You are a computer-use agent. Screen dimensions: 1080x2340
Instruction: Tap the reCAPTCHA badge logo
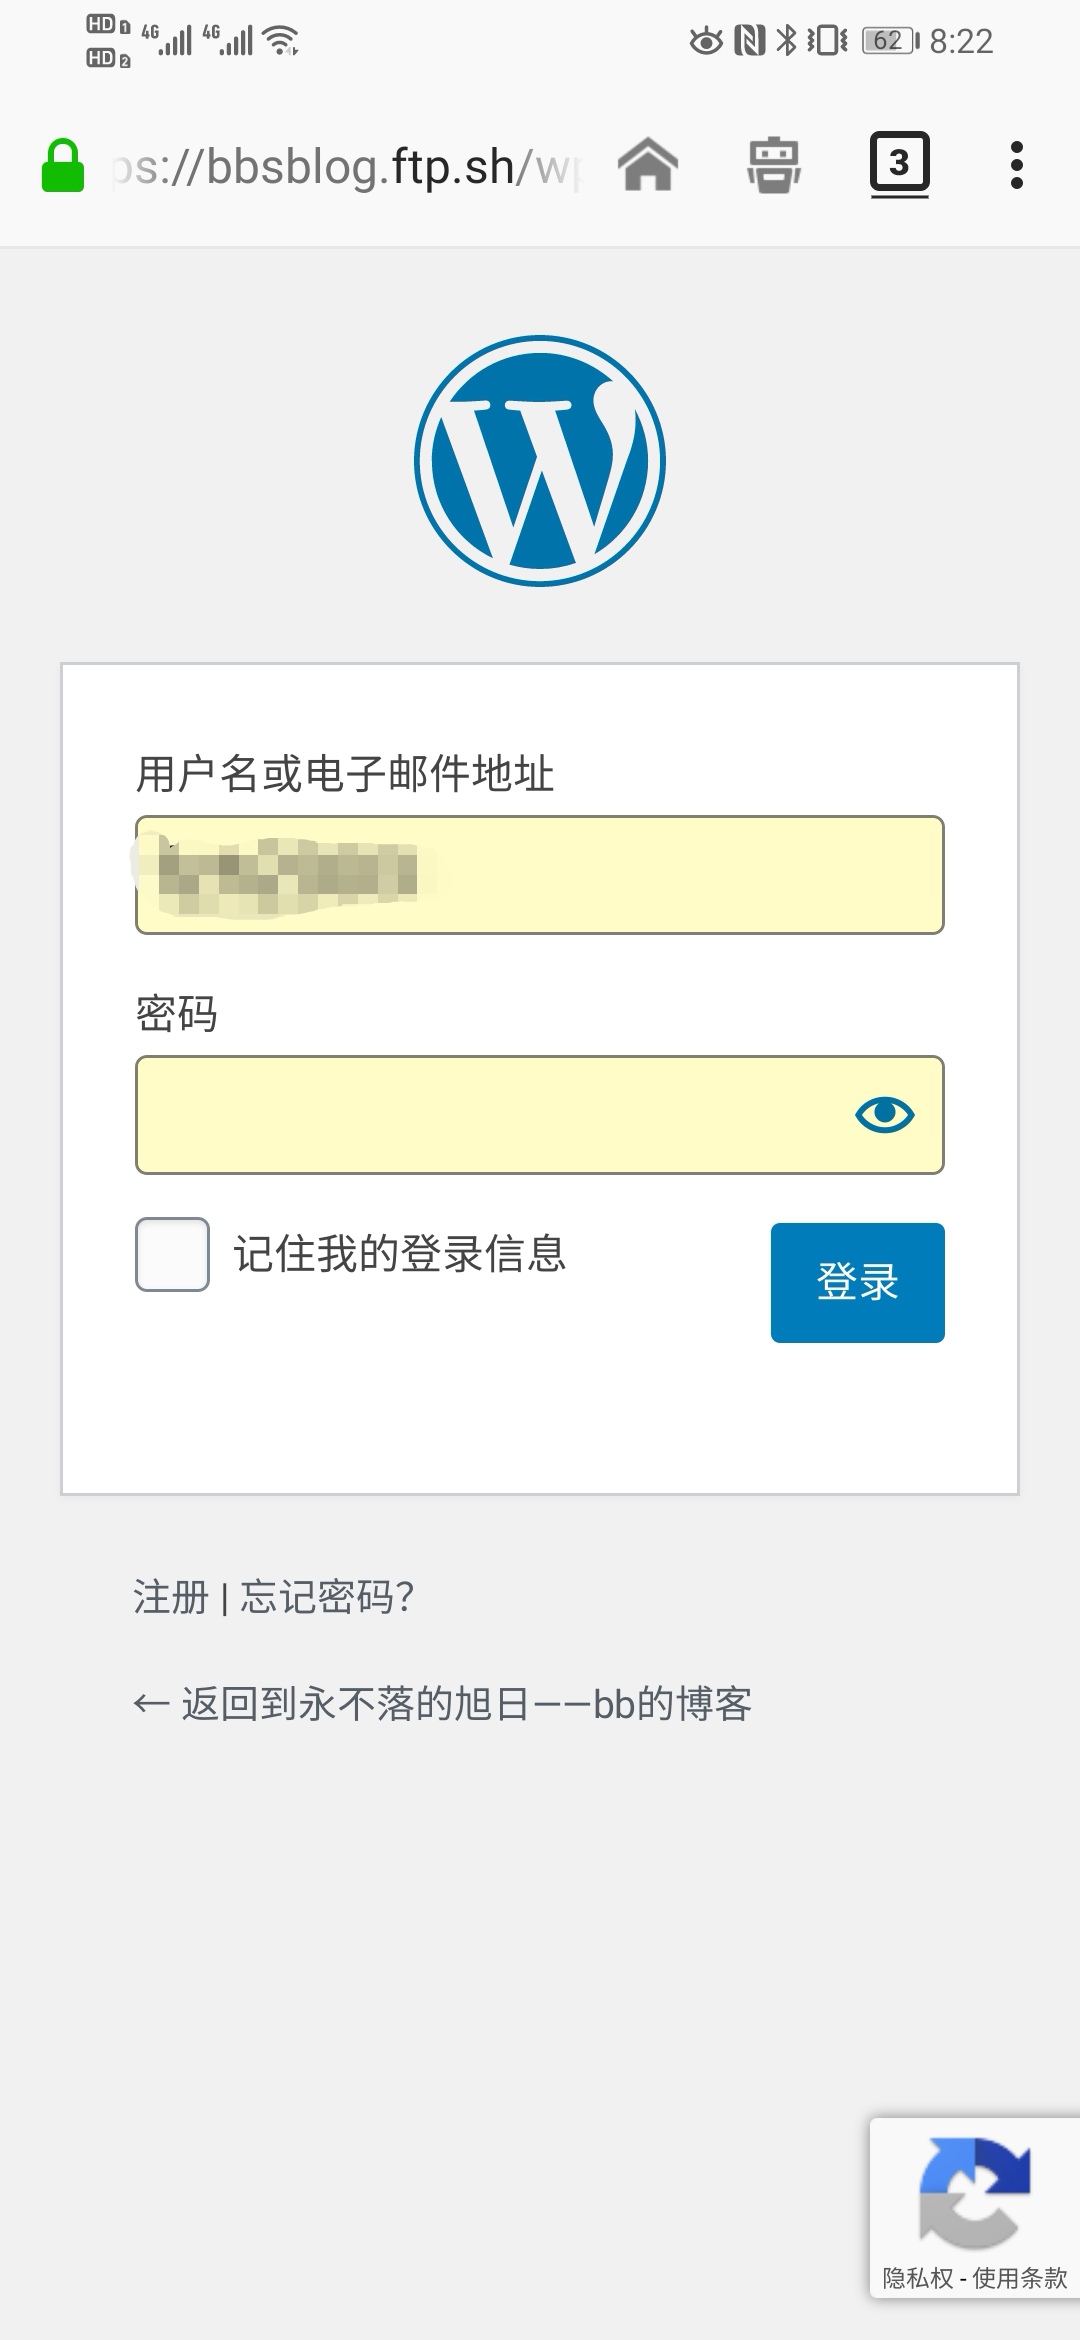pyautogui.click(x=974, y=2191)
